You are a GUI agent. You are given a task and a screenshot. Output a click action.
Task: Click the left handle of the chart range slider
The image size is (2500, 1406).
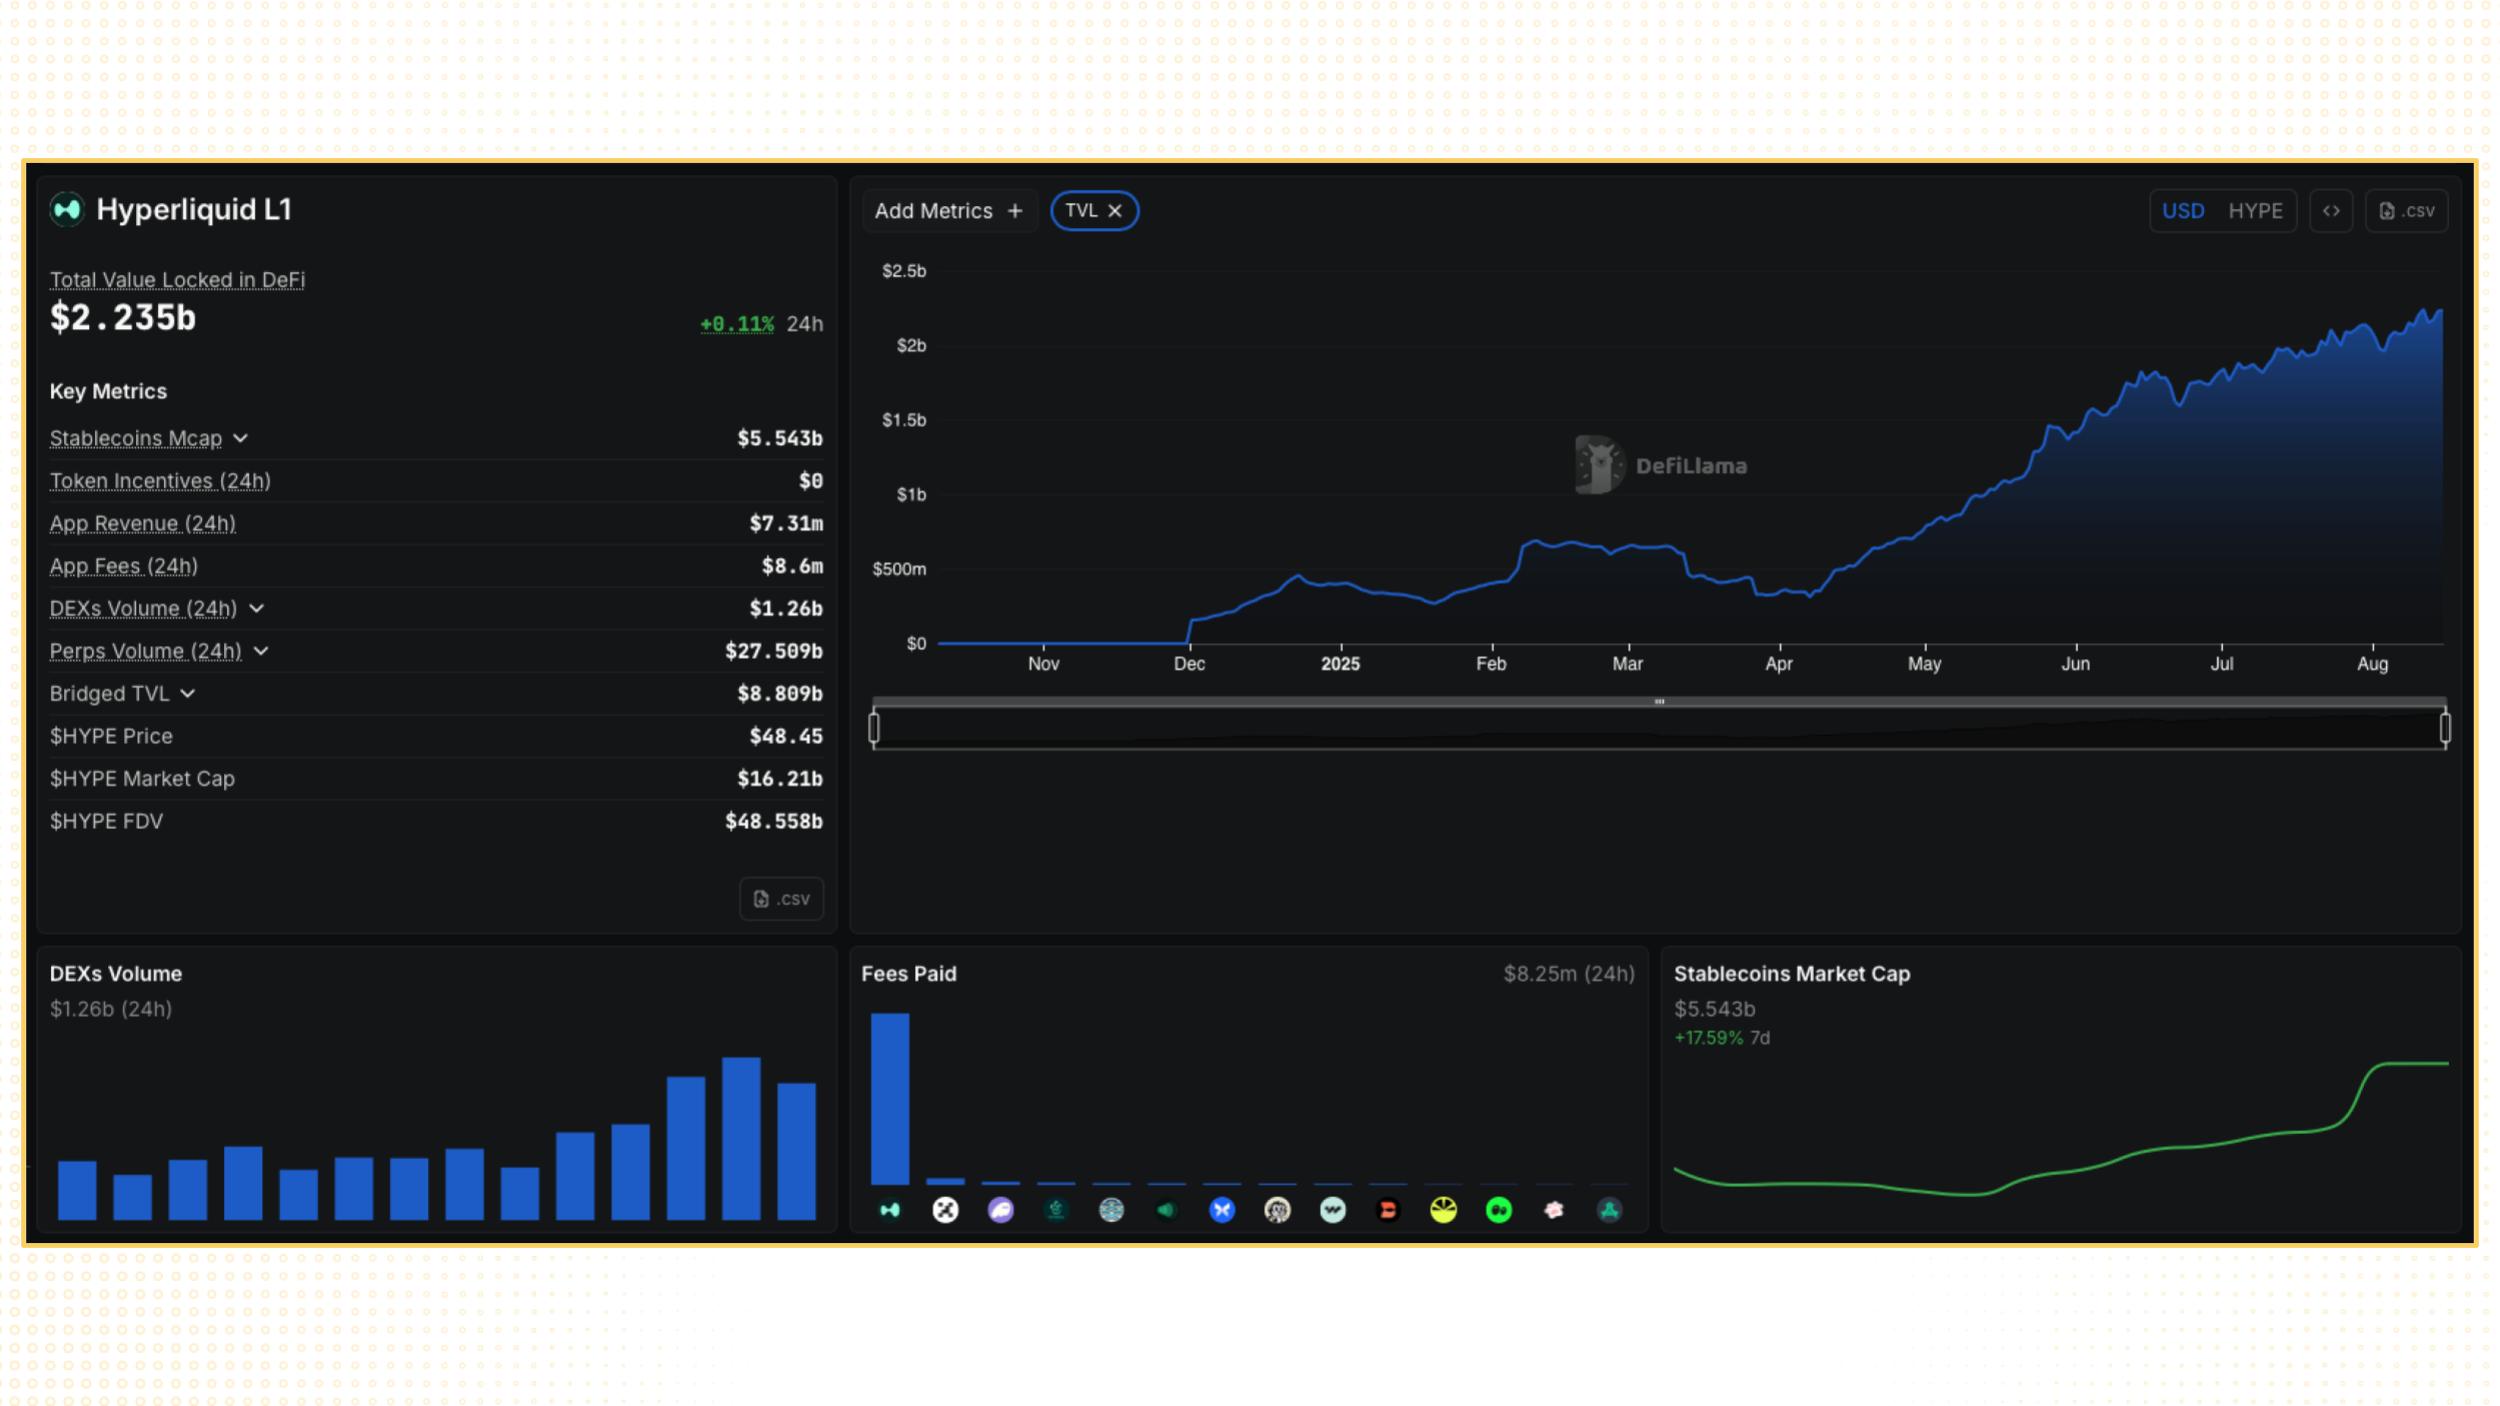pos(874,728)
